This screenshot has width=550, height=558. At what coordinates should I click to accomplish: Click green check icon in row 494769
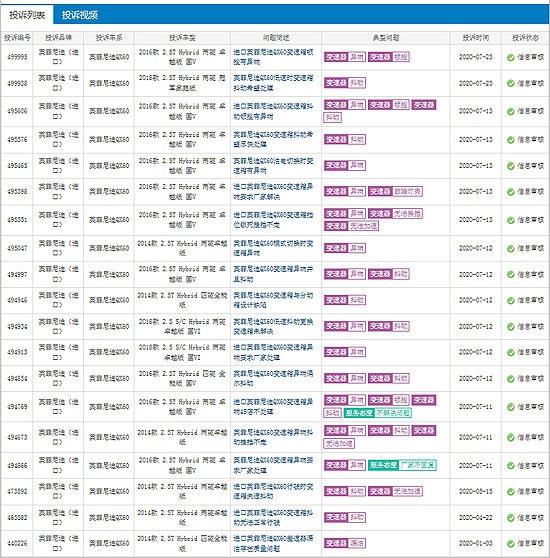511,407
